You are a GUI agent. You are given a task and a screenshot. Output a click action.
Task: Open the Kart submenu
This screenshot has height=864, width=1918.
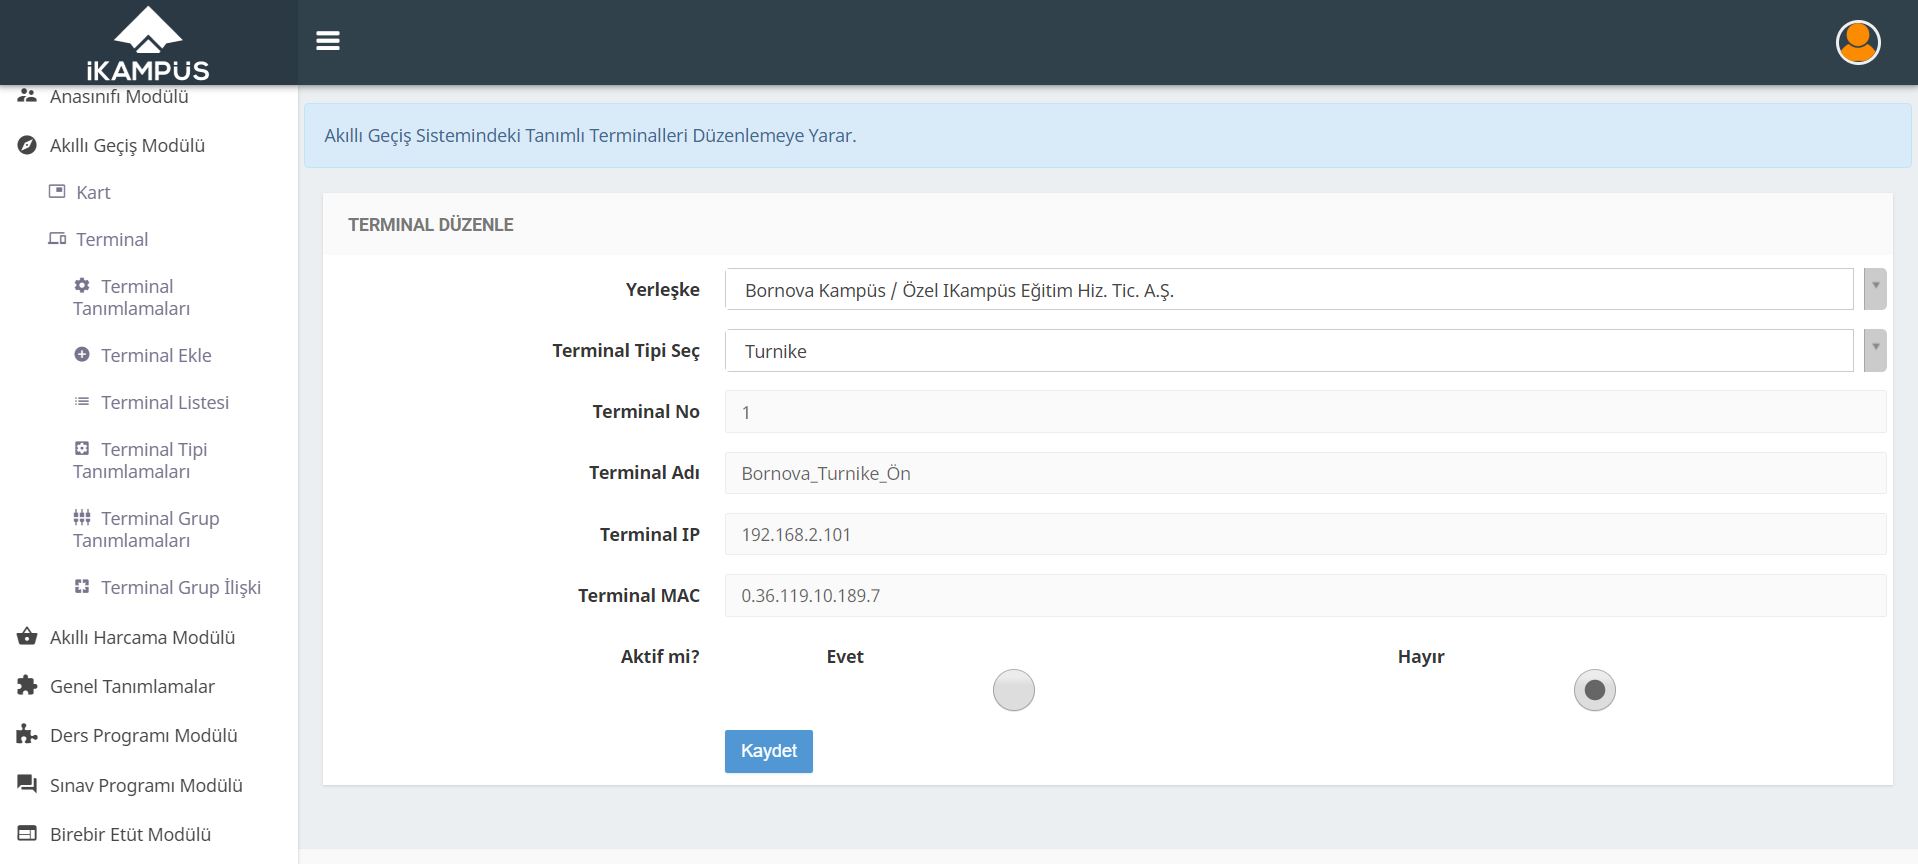point(93,192)
